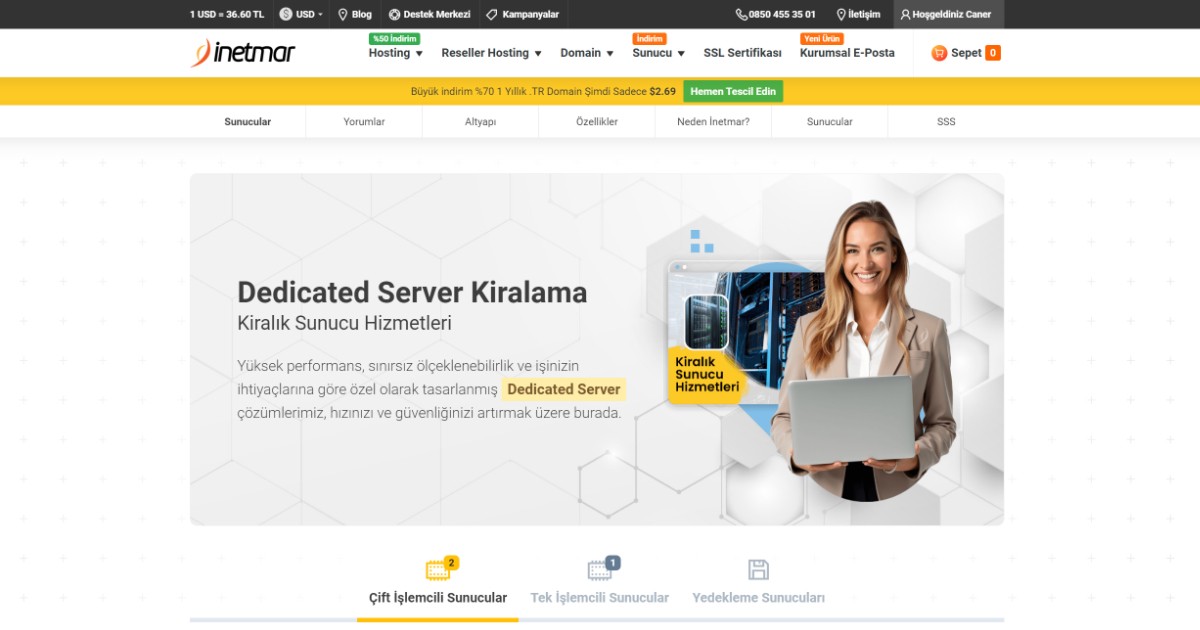Select Sunucular between Neden İnetmar? and SSS
This screenshot has height=630, width=1200.
point(830,122)
